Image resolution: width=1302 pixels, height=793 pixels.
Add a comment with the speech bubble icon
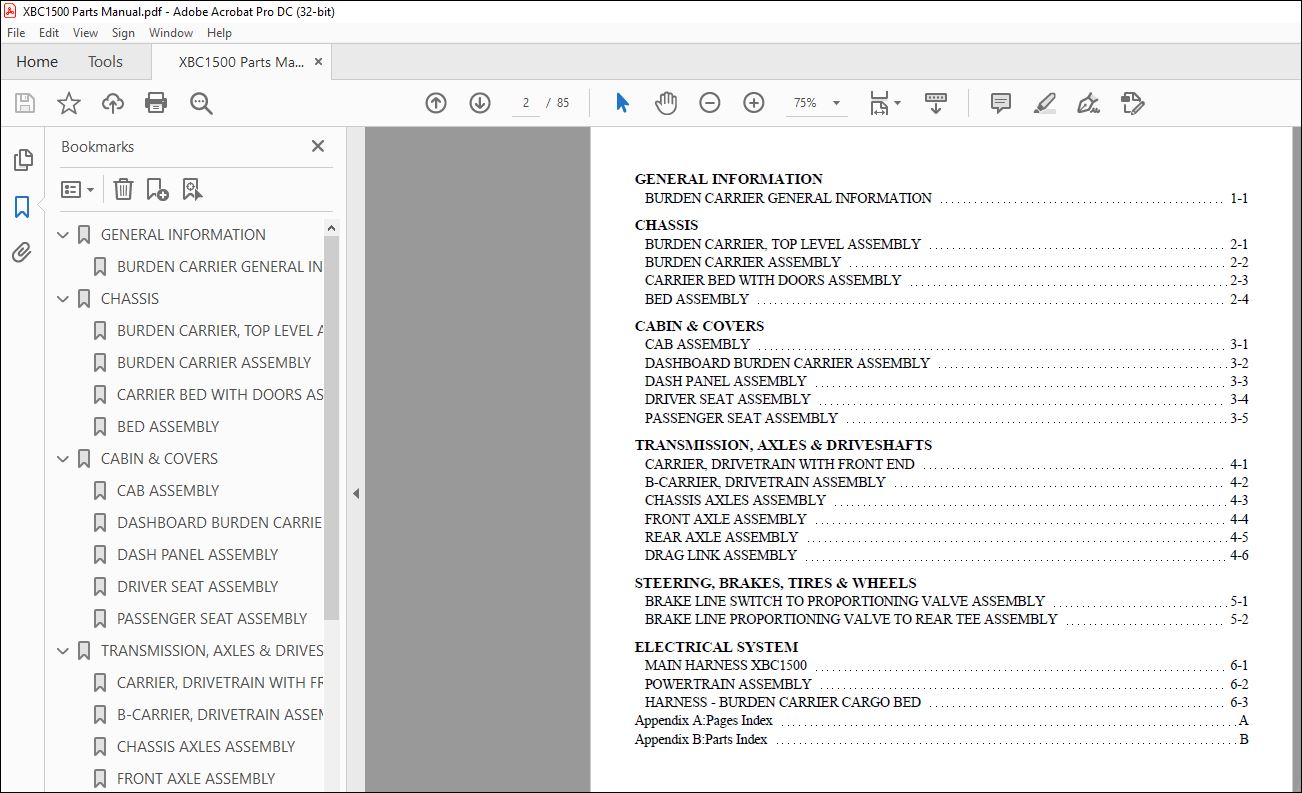[x=1000, y=103]
